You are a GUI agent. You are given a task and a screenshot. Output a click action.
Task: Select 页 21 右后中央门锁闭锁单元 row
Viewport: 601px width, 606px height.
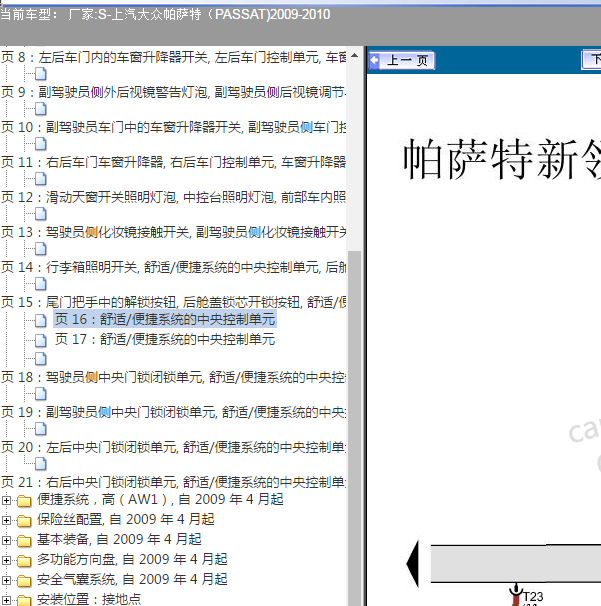coord(173,482)
